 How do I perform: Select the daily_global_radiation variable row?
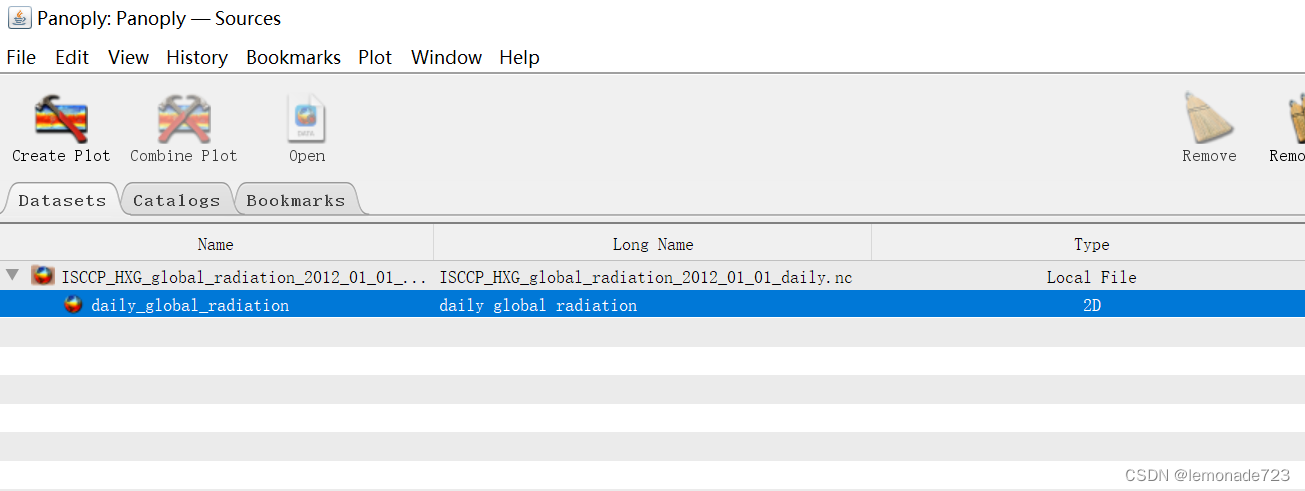click(x=652, y=305)
